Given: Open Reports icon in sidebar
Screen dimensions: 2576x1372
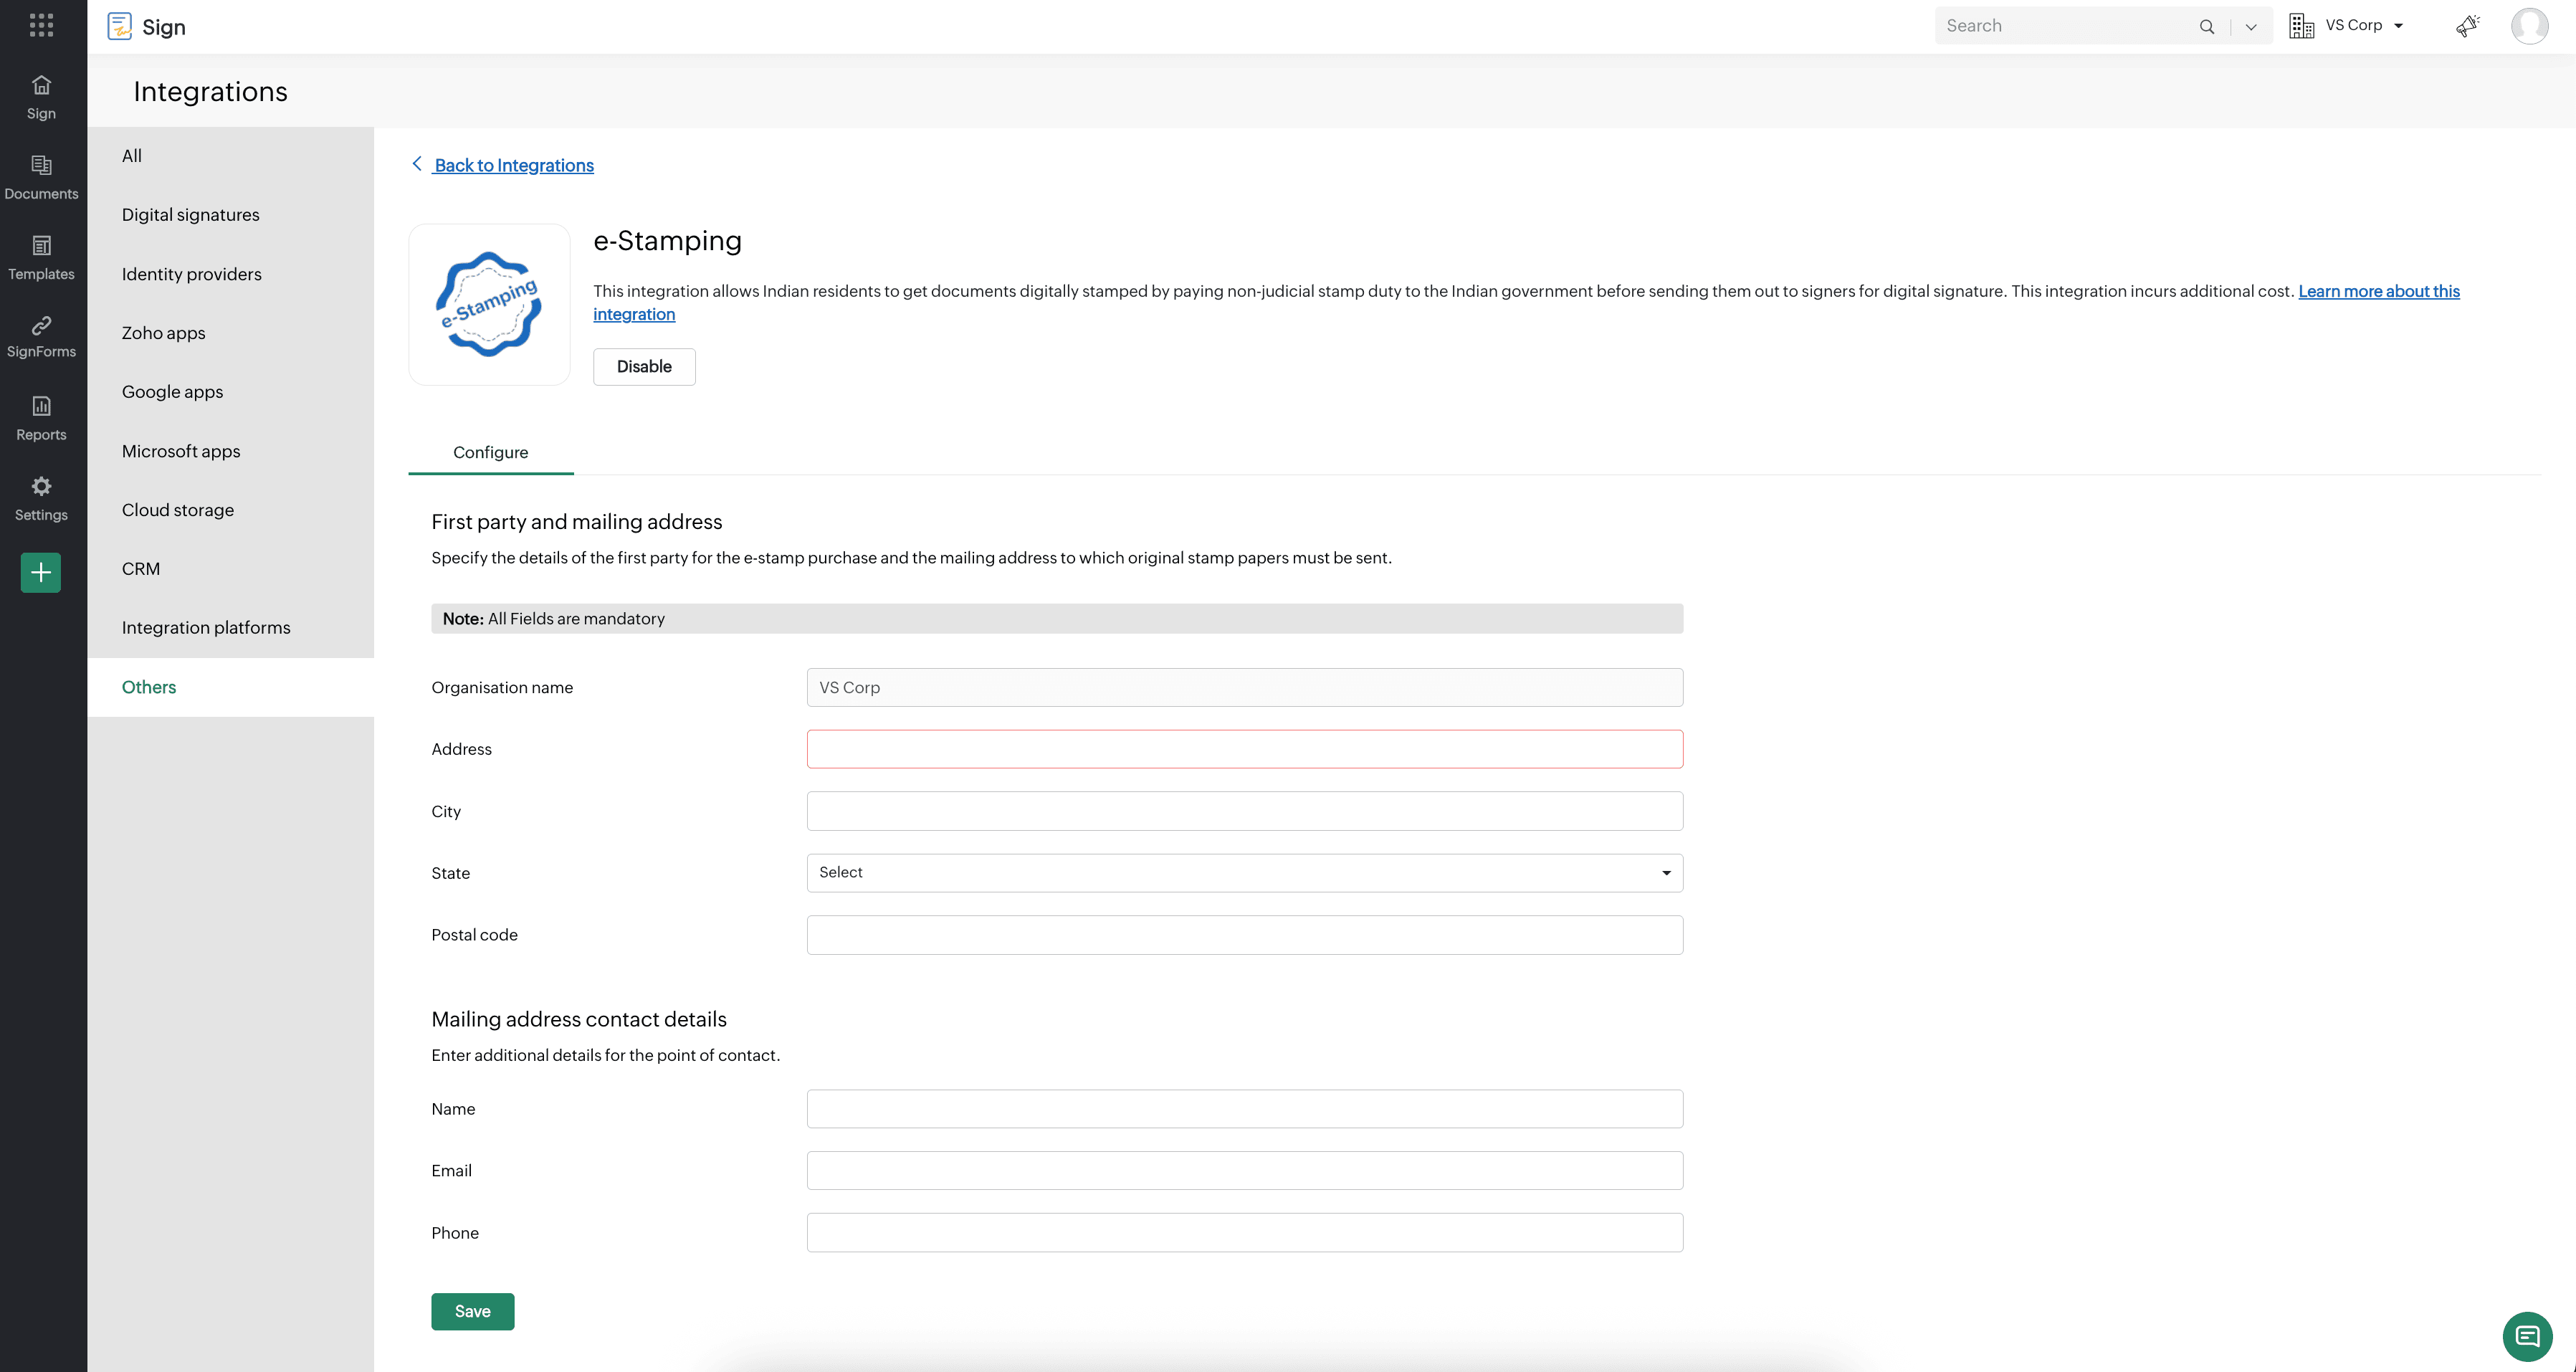Looking at the screenshot, I should coord(41,417).
